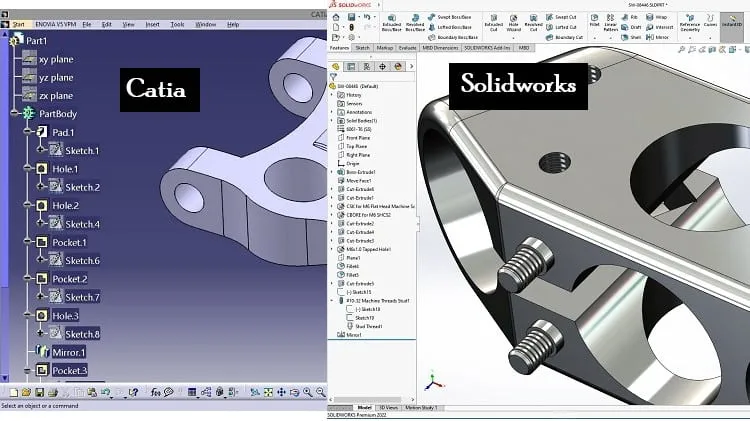Viewport: 750px width, 421px height.
Task: Select the Hole Wizard tool
Action: pos(513,22)
